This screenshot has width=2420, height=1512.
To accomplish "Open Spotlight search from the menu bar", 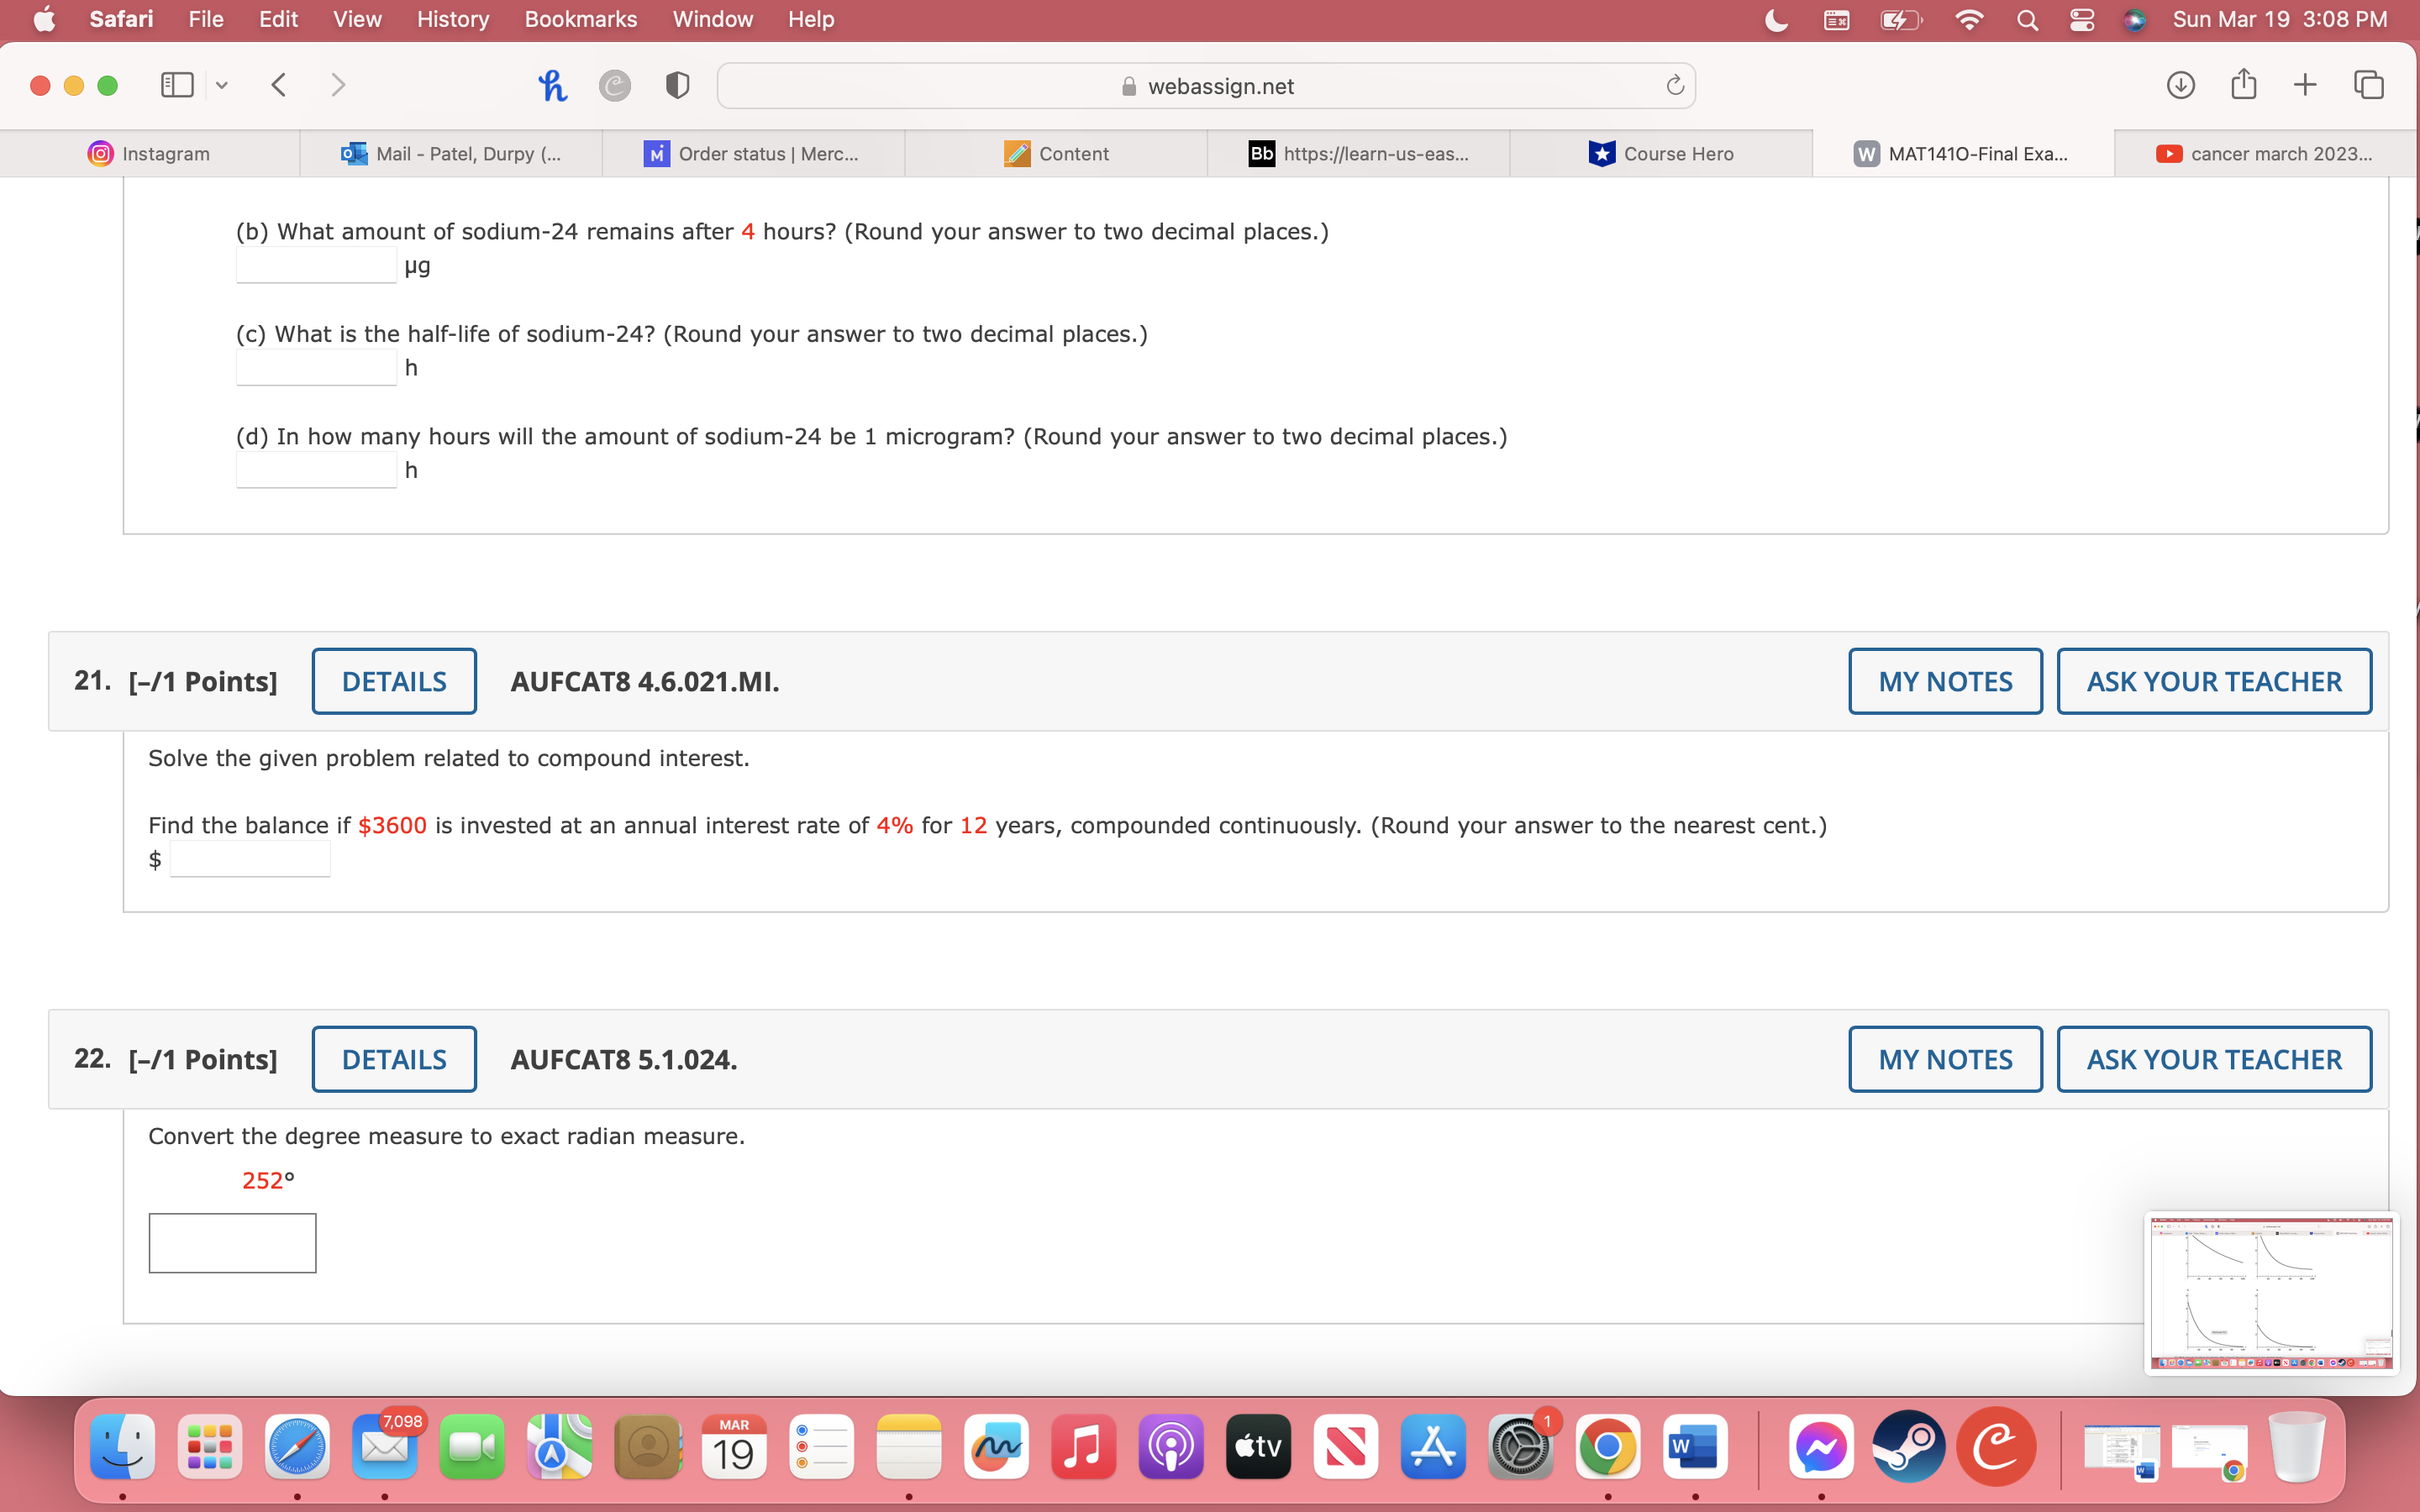I will tap(2027, 19).
